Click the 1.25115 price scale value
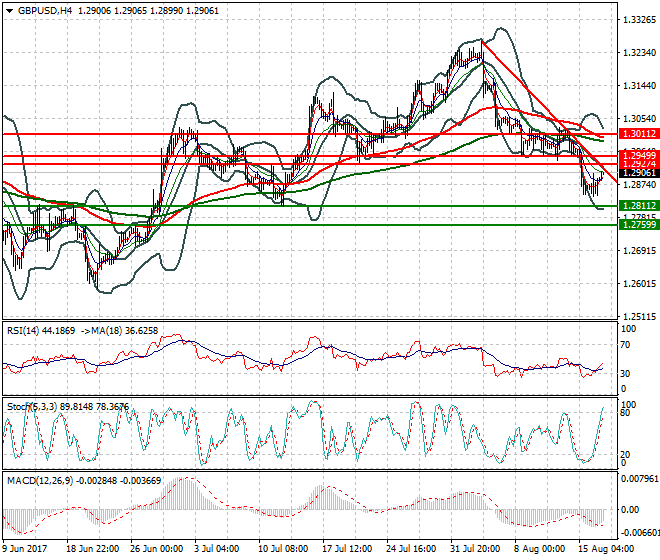 coord(639,317)
